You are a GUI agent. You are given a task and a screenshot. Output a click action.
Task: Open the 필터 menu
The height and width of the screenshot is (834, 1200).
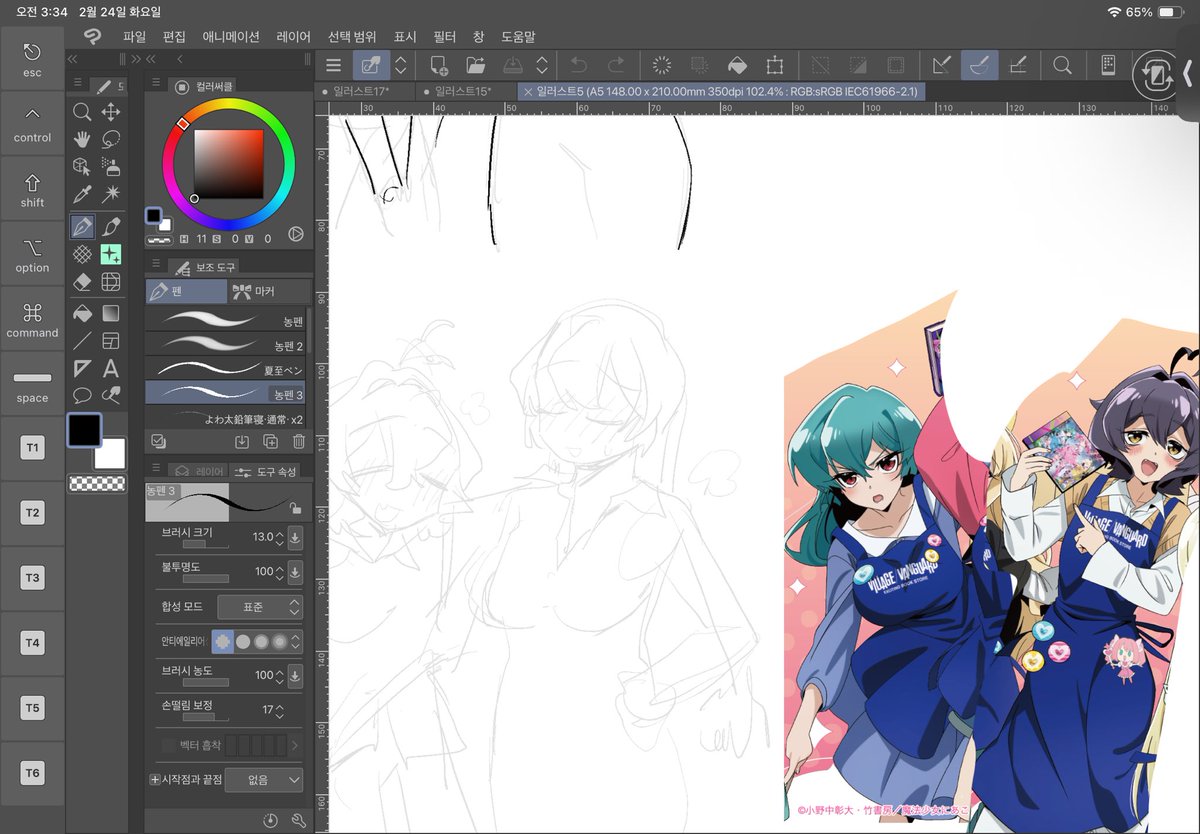coord(445,37)
